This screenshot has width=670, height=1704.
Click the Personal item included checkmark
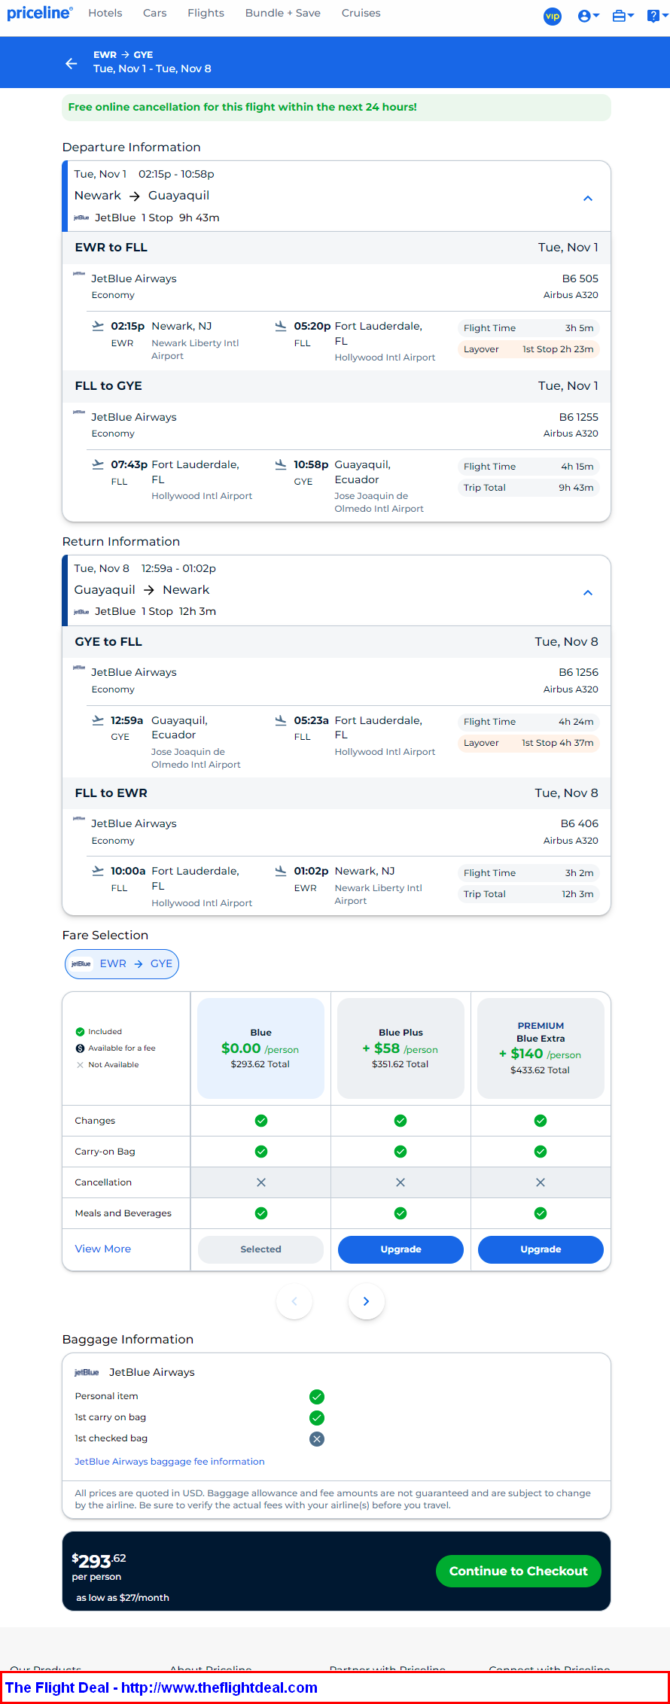(x=317, y=1397)
